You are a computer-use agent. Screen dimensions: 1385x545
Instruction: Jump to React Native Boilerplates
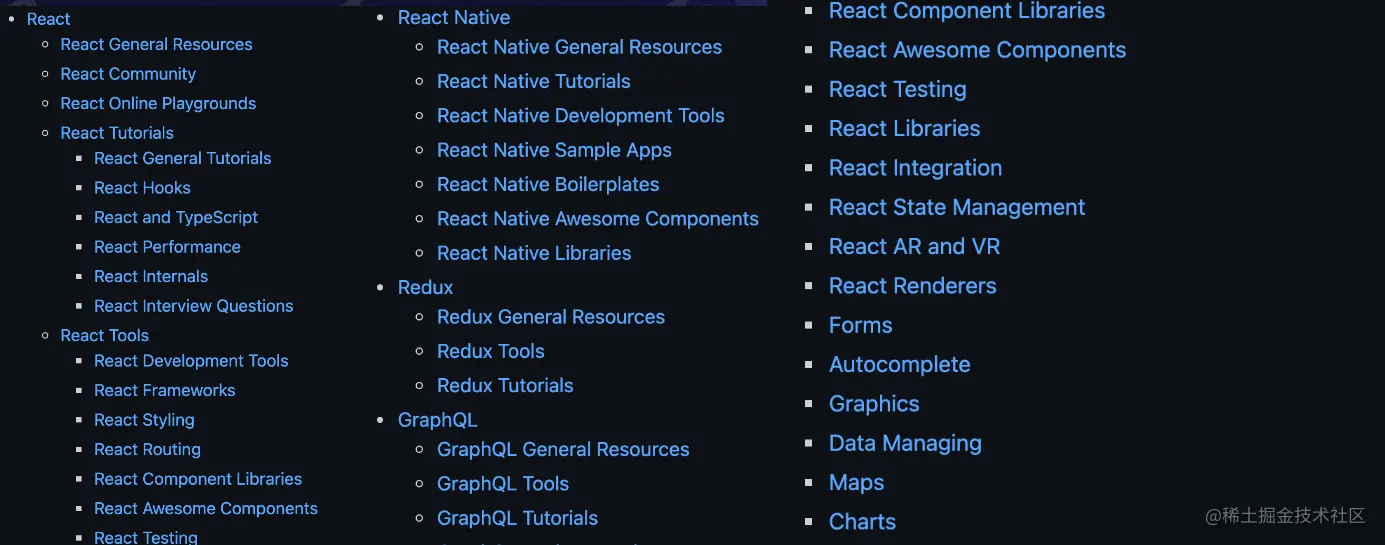(x=548, y=184)
